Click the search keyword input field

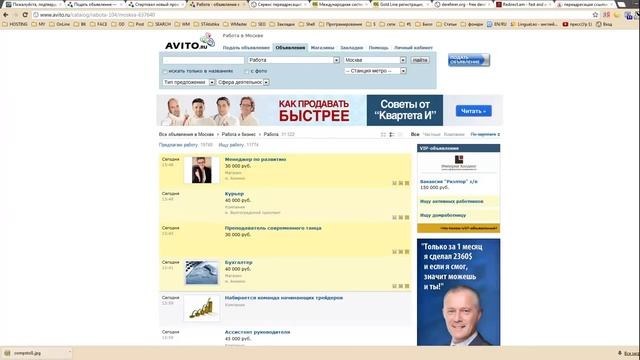coord(203,60)
